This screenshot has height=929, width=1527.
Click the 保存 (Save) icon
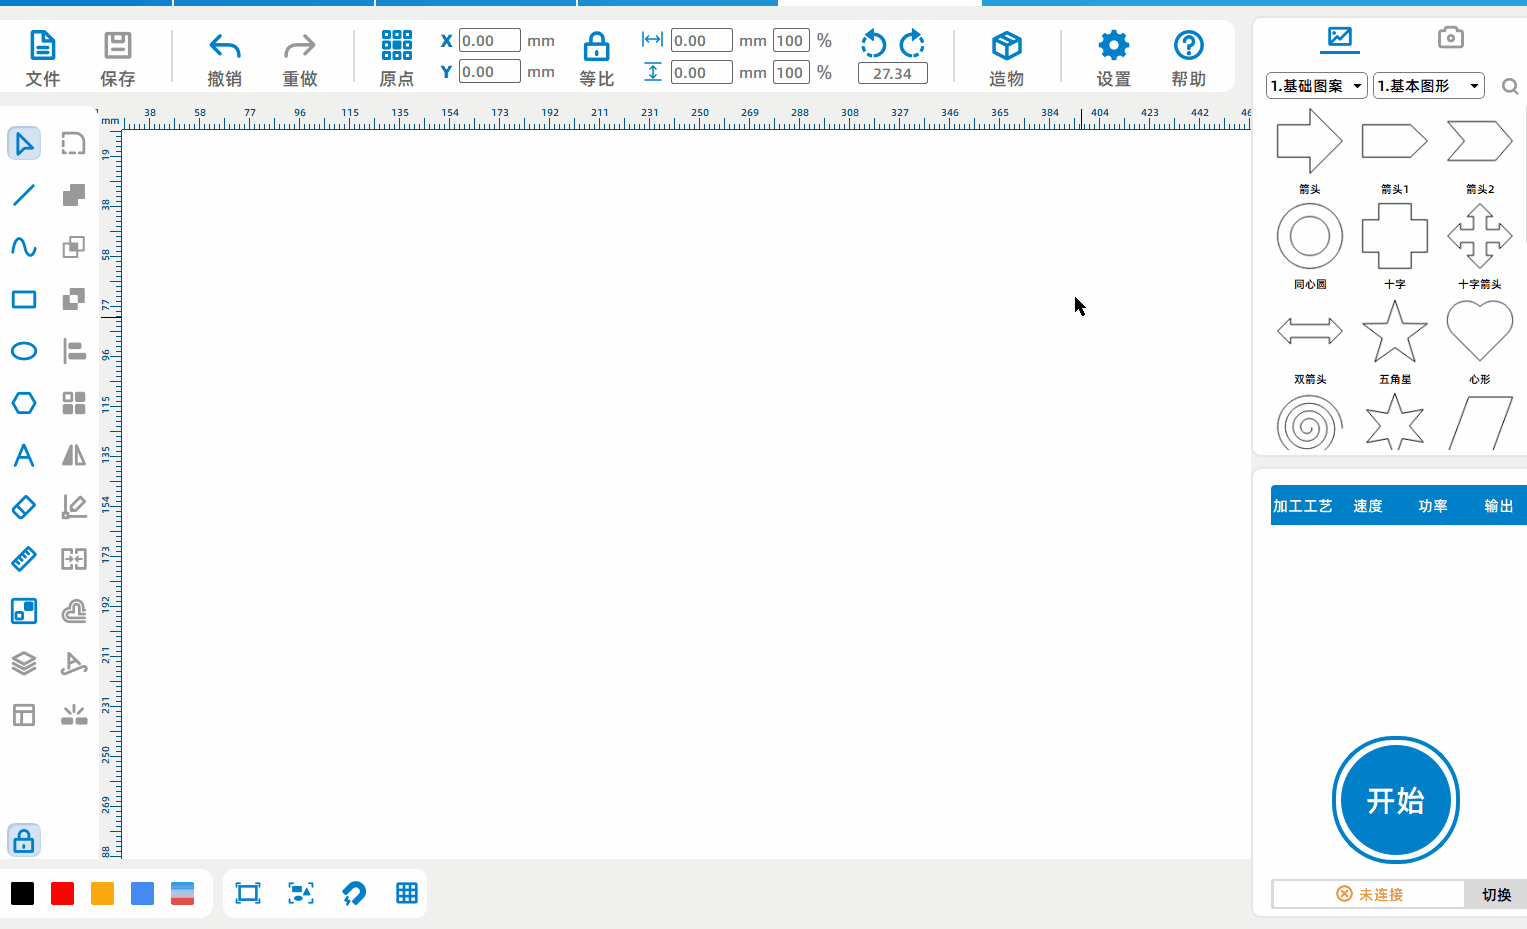point(117,46)
